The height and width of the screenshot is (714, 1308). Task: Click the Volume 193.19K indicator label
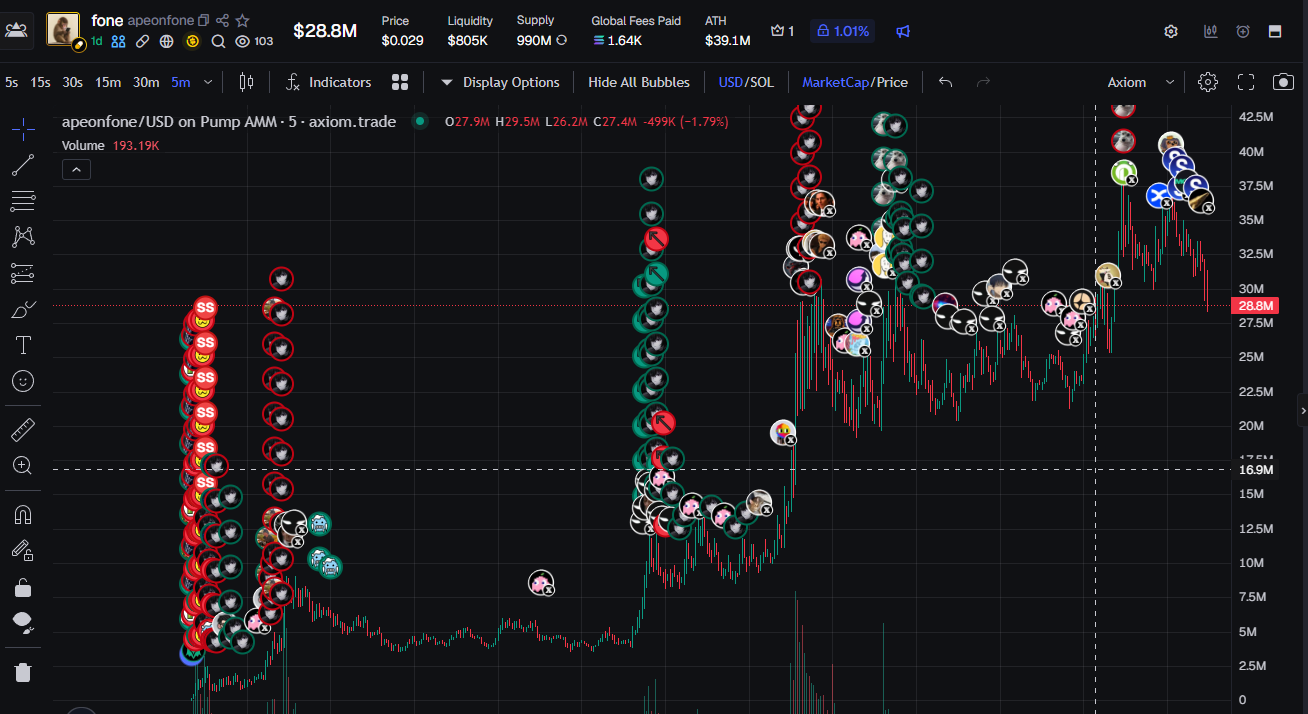tap(110, 145)
